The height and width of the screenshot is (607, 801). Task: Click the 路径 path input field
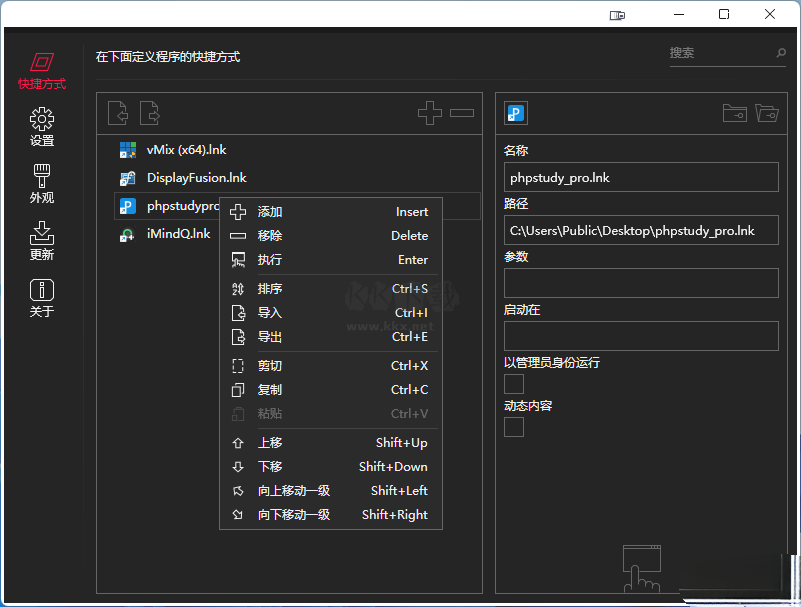pos(641,230)
